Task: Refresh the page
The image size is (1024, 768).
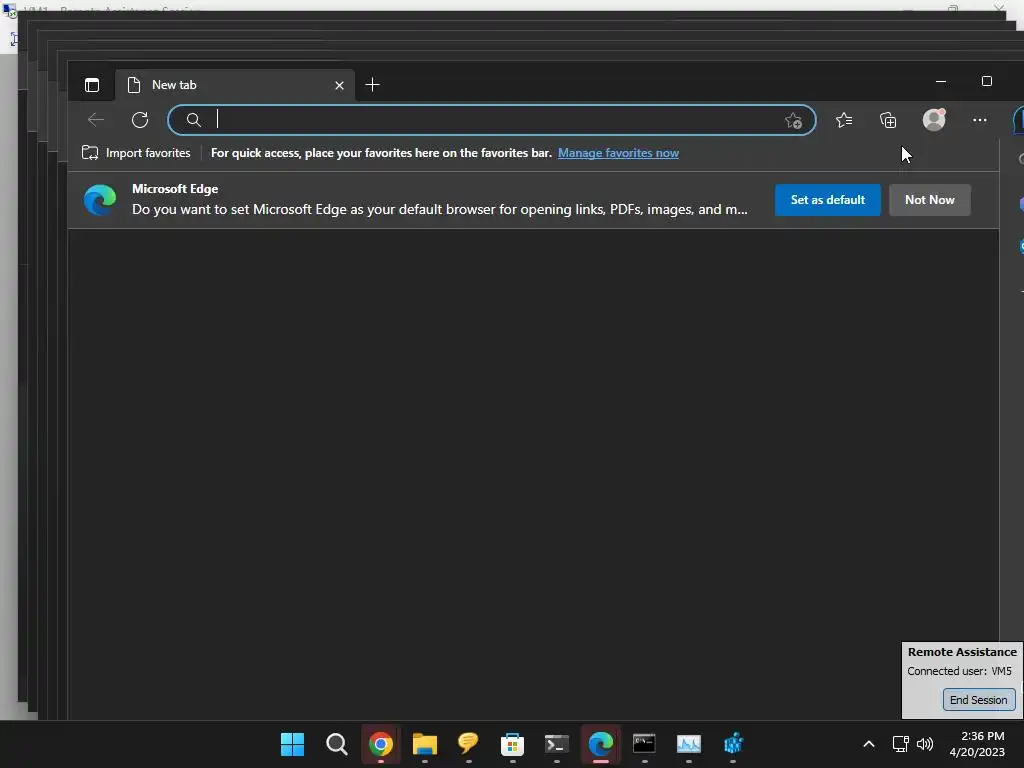Action: (x=140, y=120)
